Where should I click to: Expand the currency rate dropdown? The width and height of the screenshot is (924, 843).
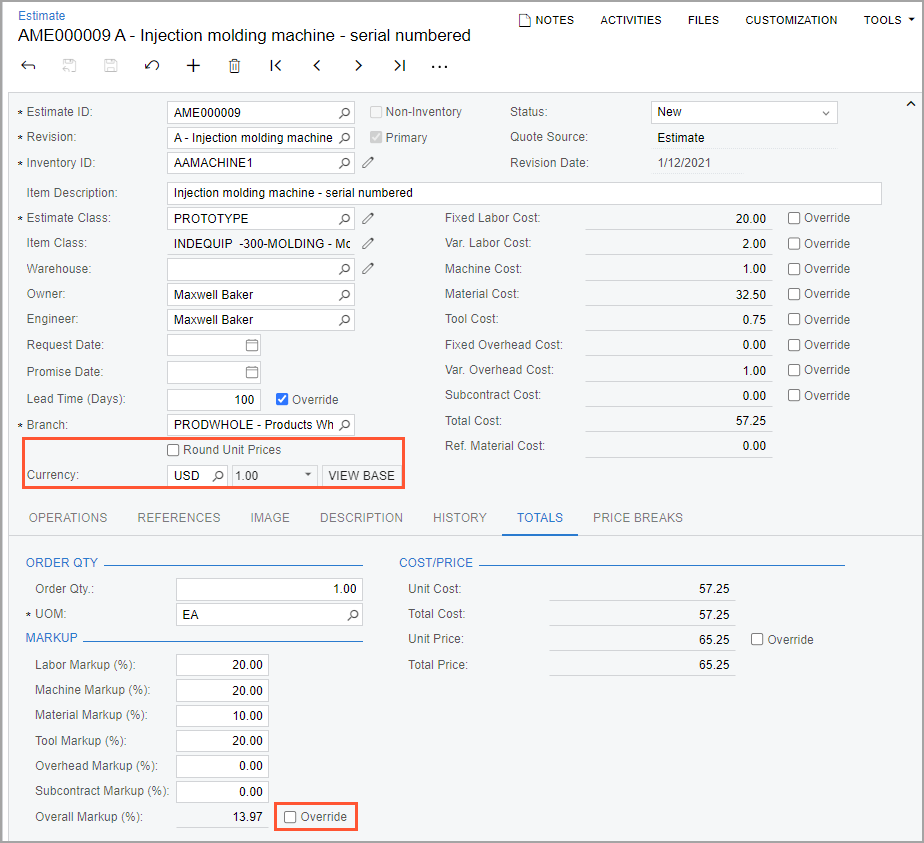click(x=308, y=476)
